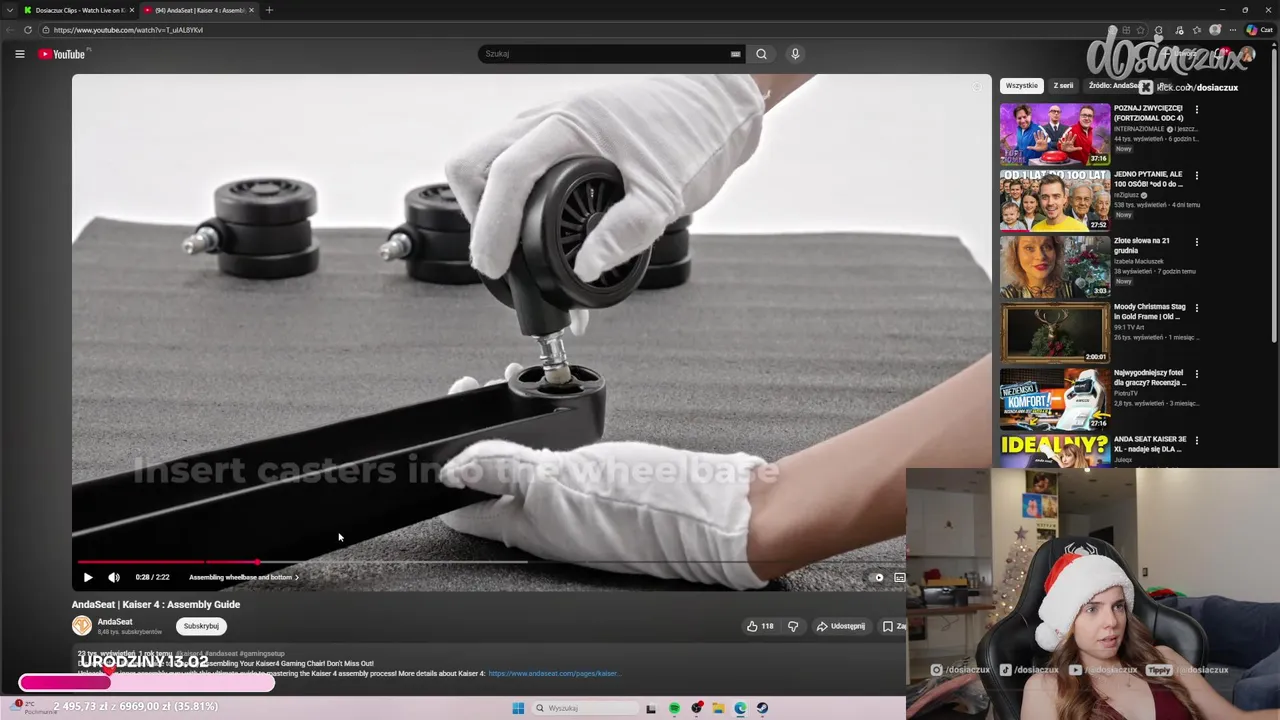Select the YouTube URL in address bar
1280x720 pixels.
point(128,30)
